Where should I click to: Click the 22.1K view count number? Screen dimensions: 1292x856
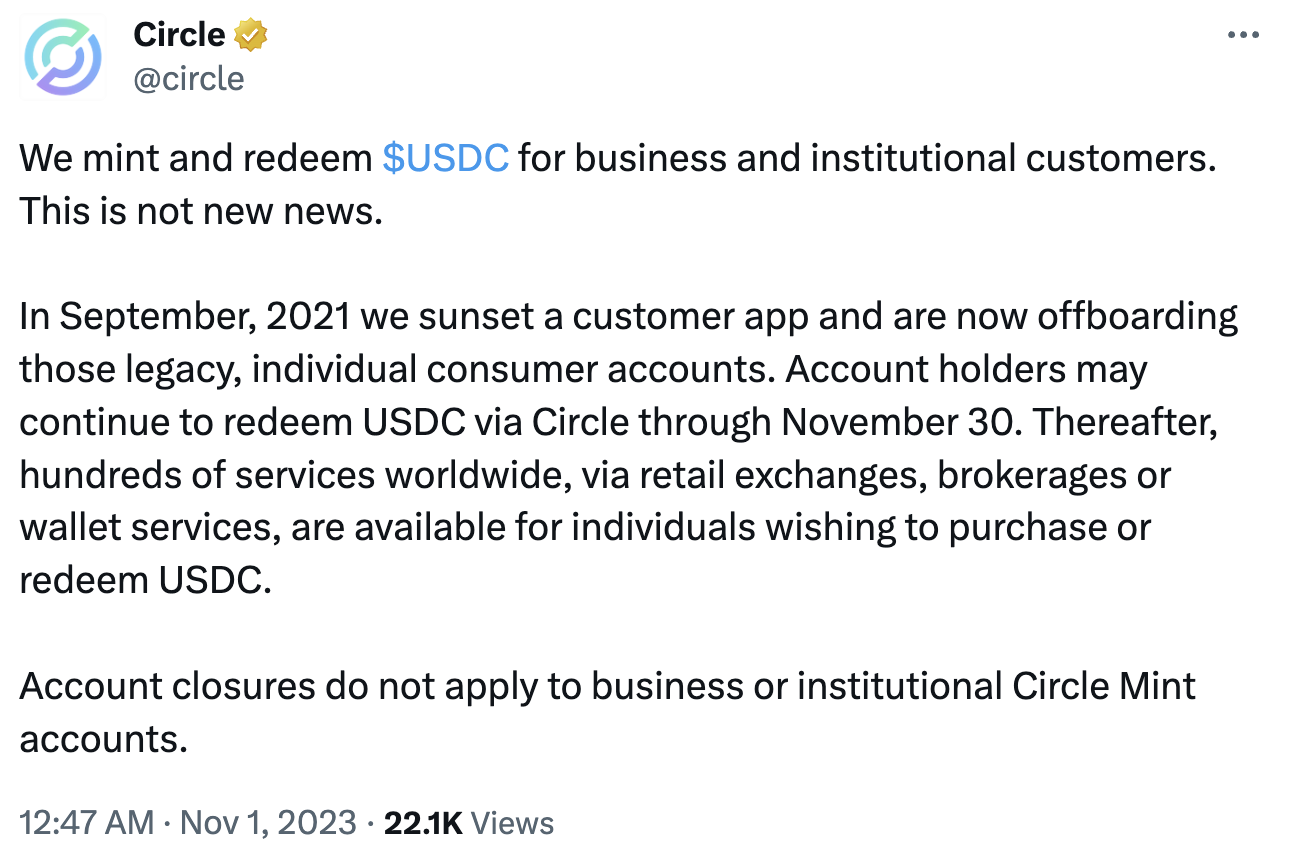point(423,823)
